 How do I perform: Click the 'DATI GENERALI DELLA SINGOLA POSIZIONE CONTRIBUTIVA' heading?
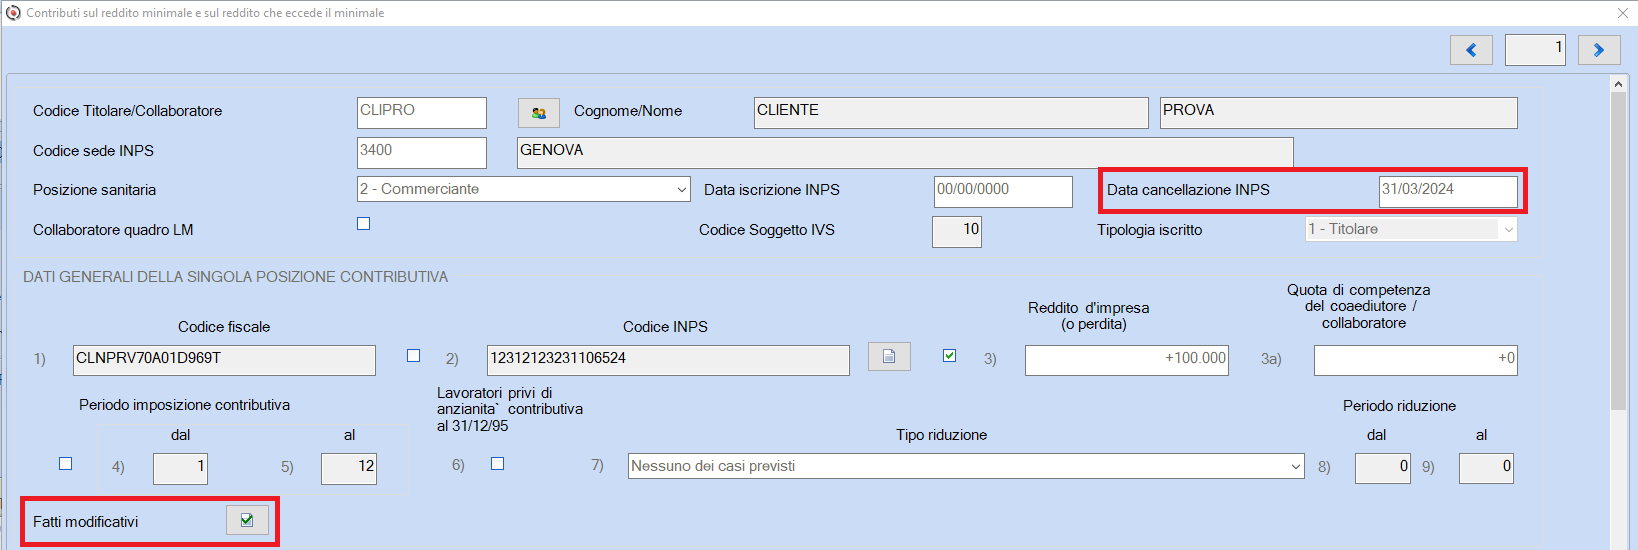236,277
